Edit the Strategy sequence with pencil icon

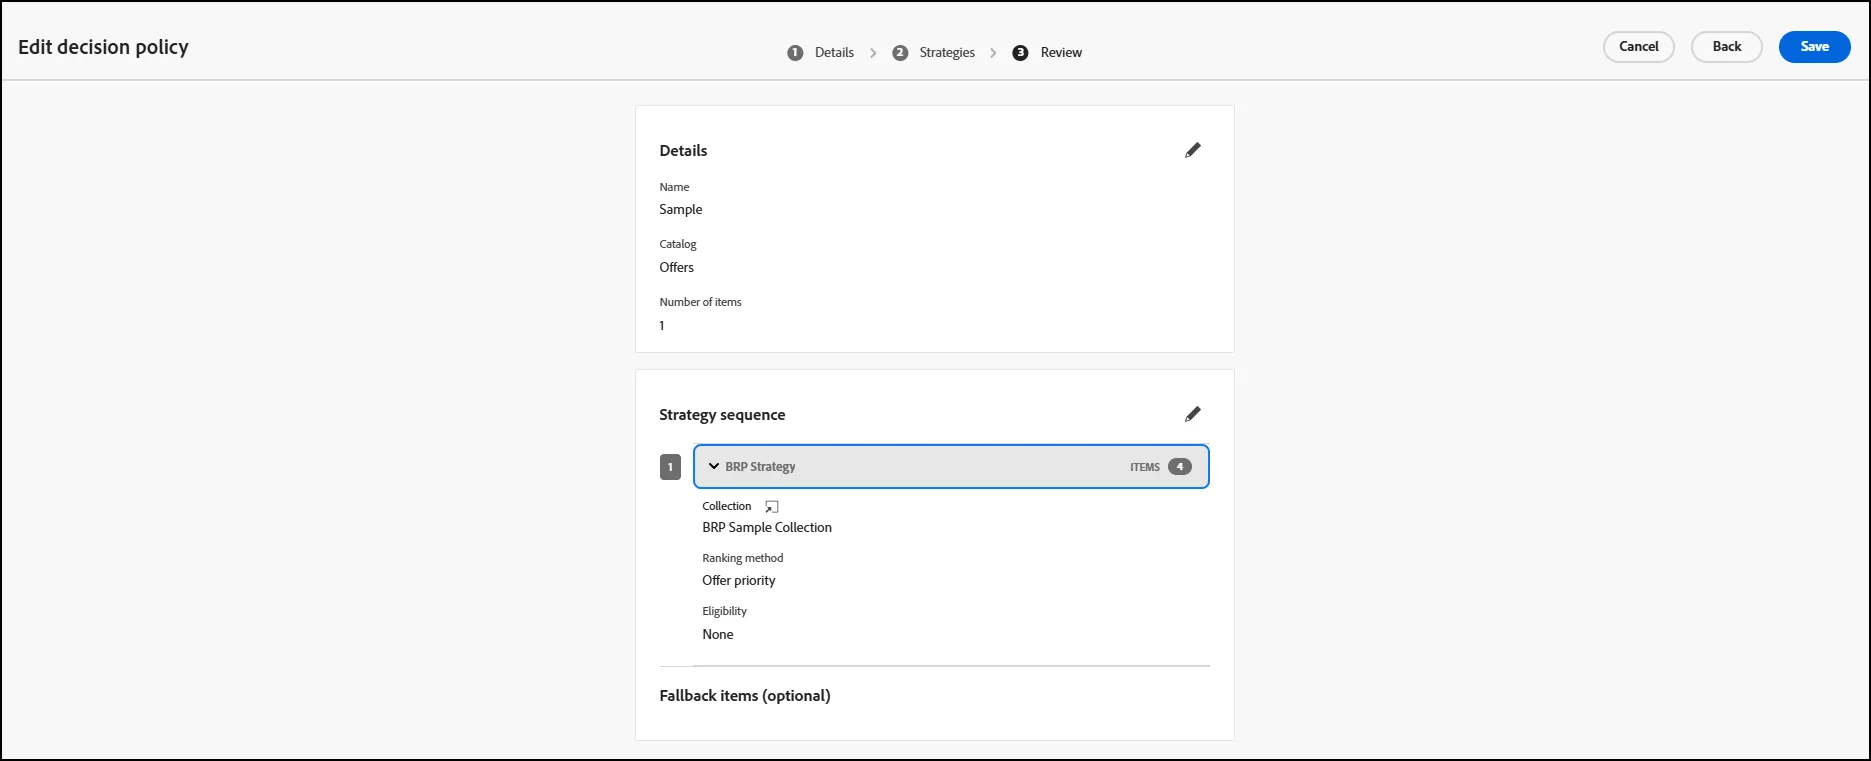[1193, 414]
